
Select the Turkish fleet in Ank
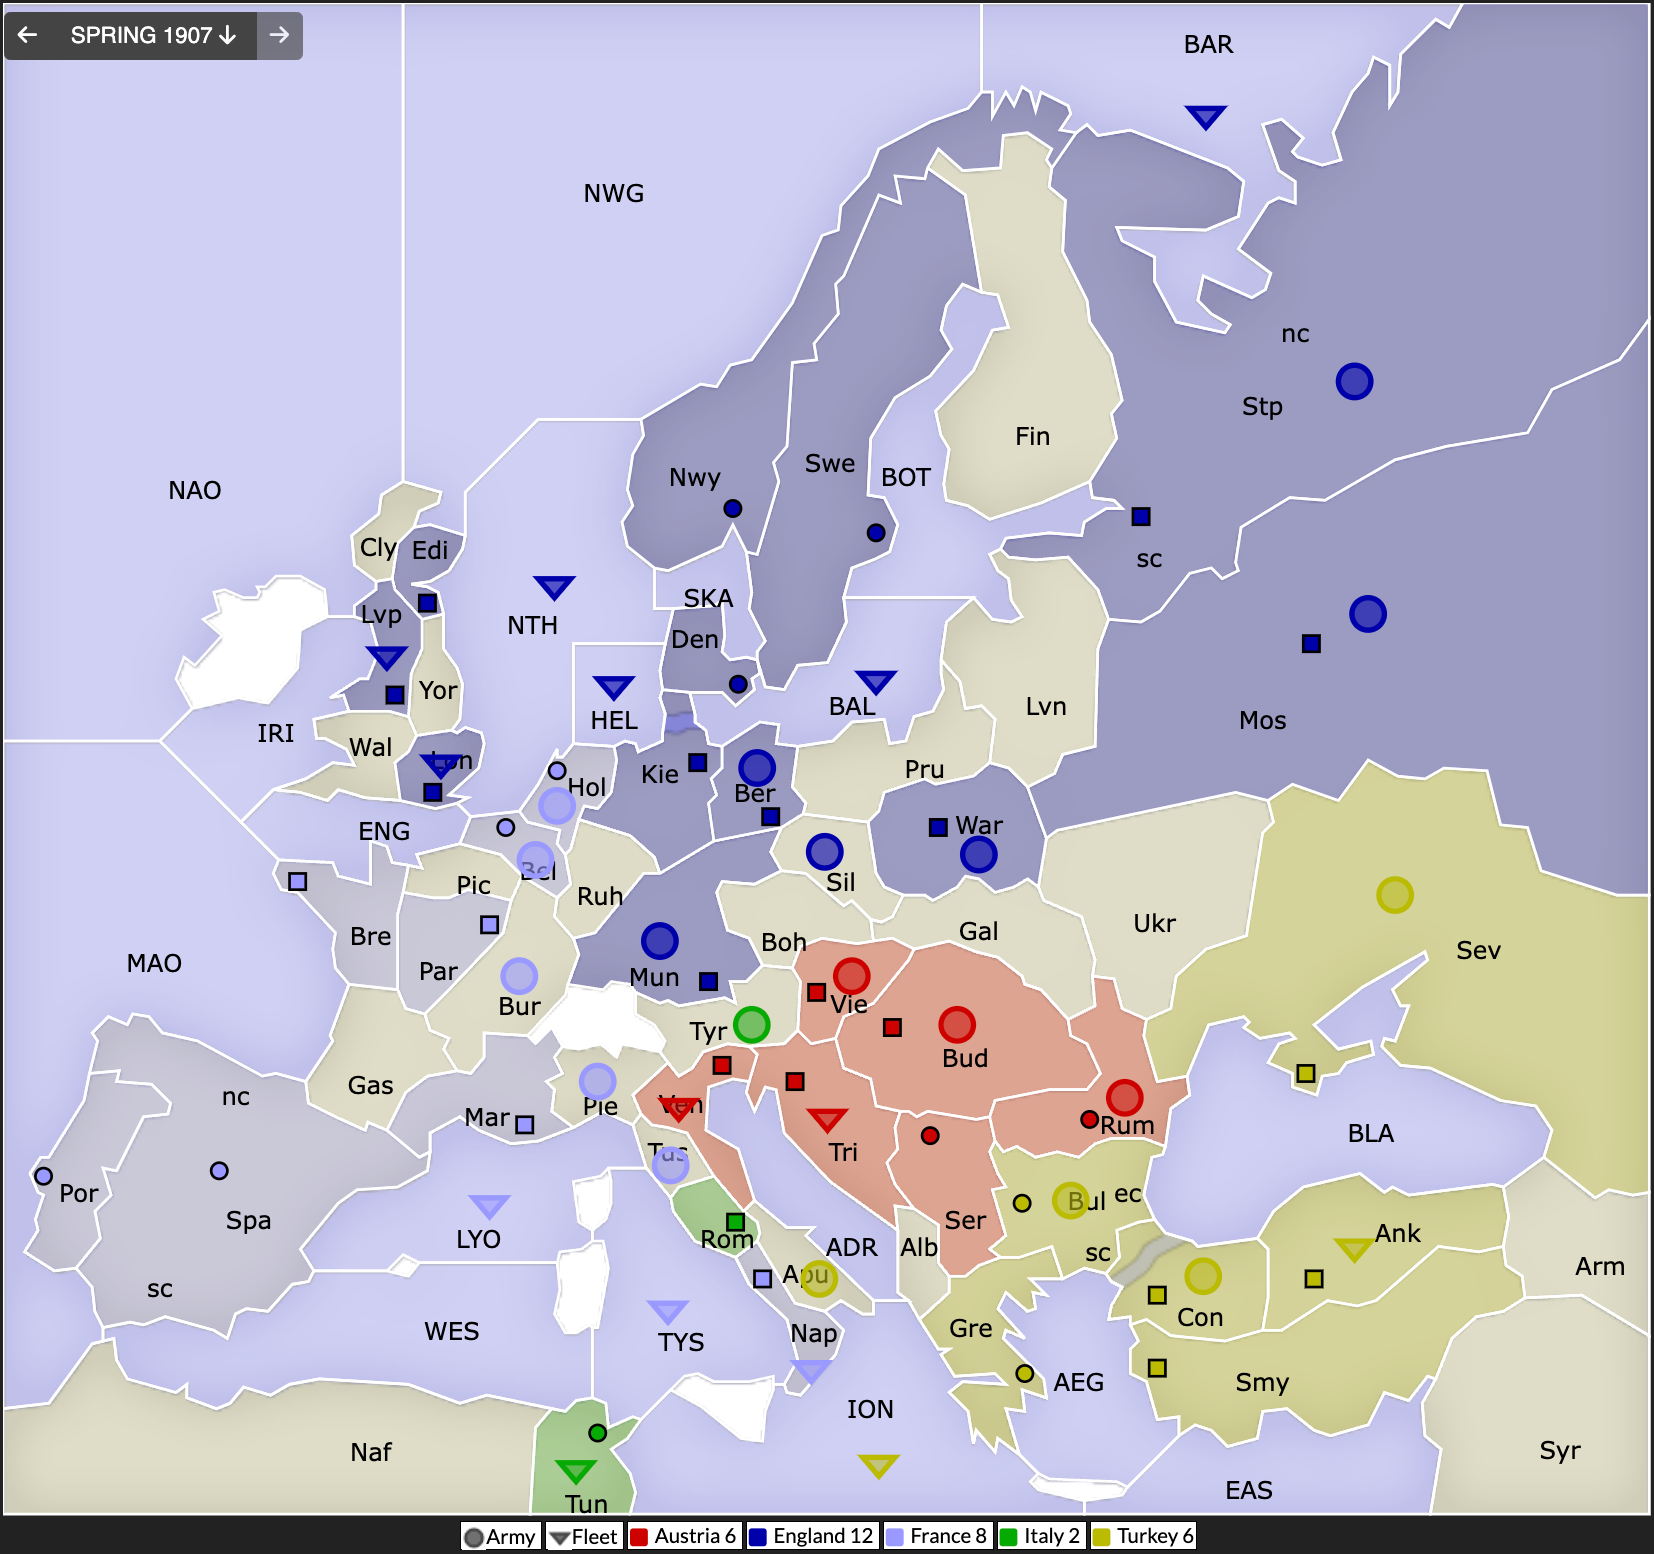coord(1354,1249)
